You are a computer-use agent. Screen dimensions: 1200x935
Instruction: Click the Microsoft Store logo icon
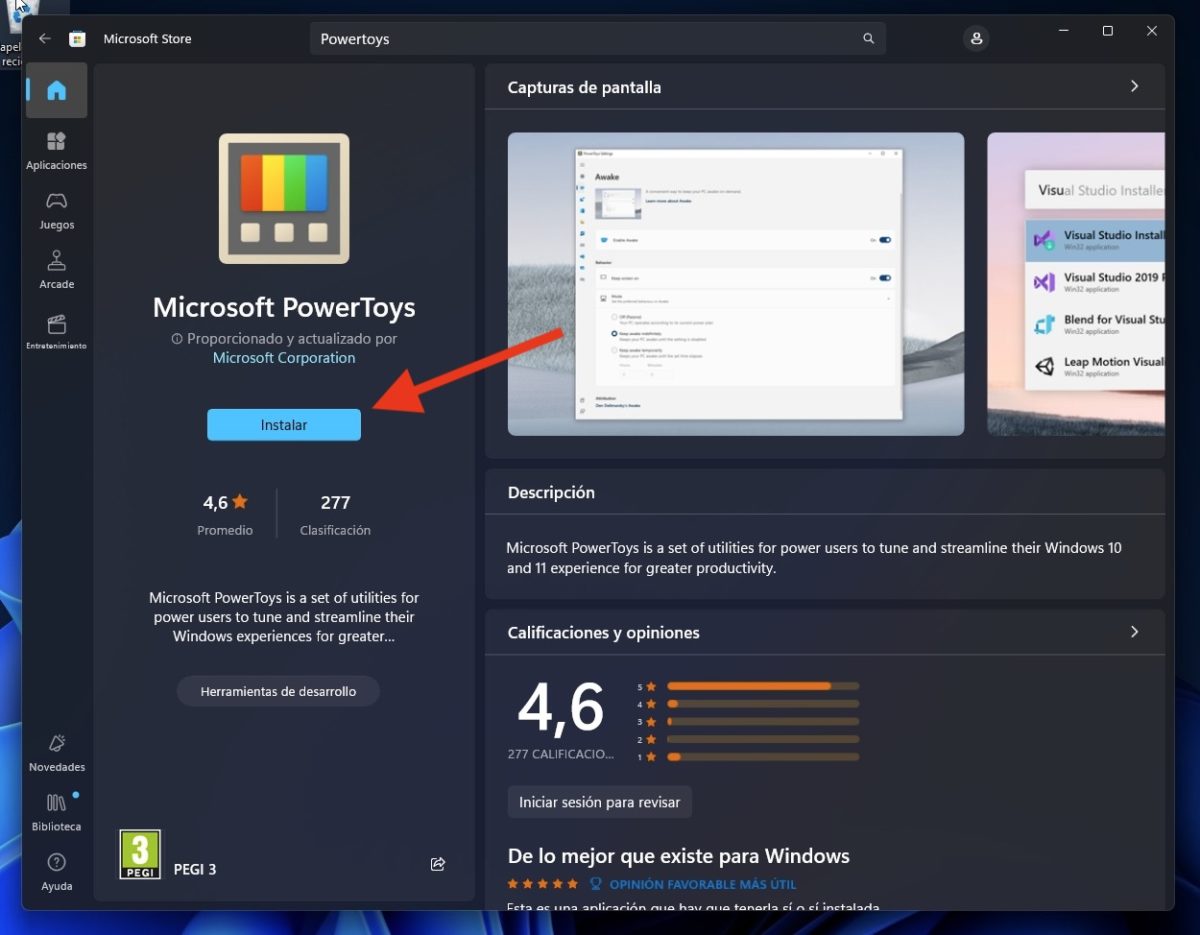77,39
